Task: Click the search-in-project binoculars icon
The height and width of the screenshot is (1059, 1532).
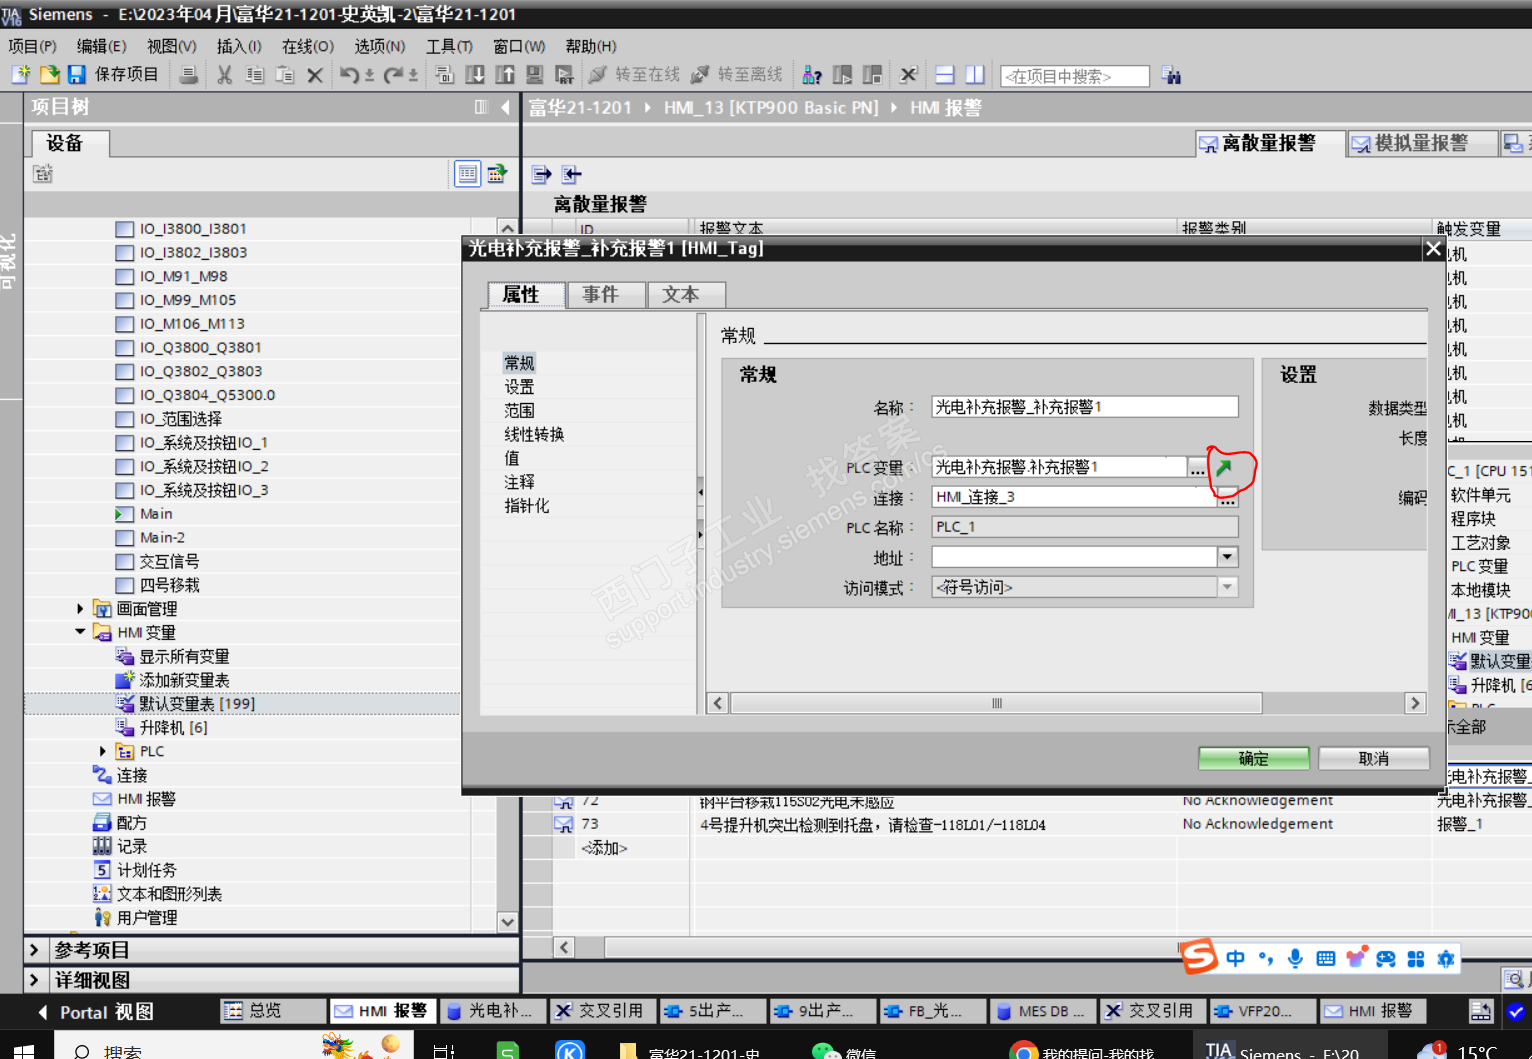Action: 1171,76
